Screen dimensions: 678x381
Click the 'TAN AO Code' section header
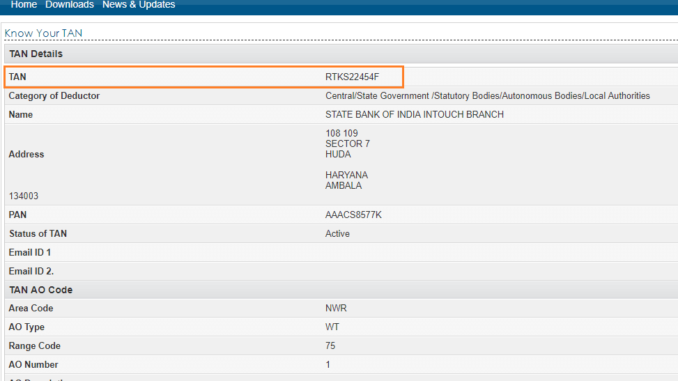click(x=41, y=290)
